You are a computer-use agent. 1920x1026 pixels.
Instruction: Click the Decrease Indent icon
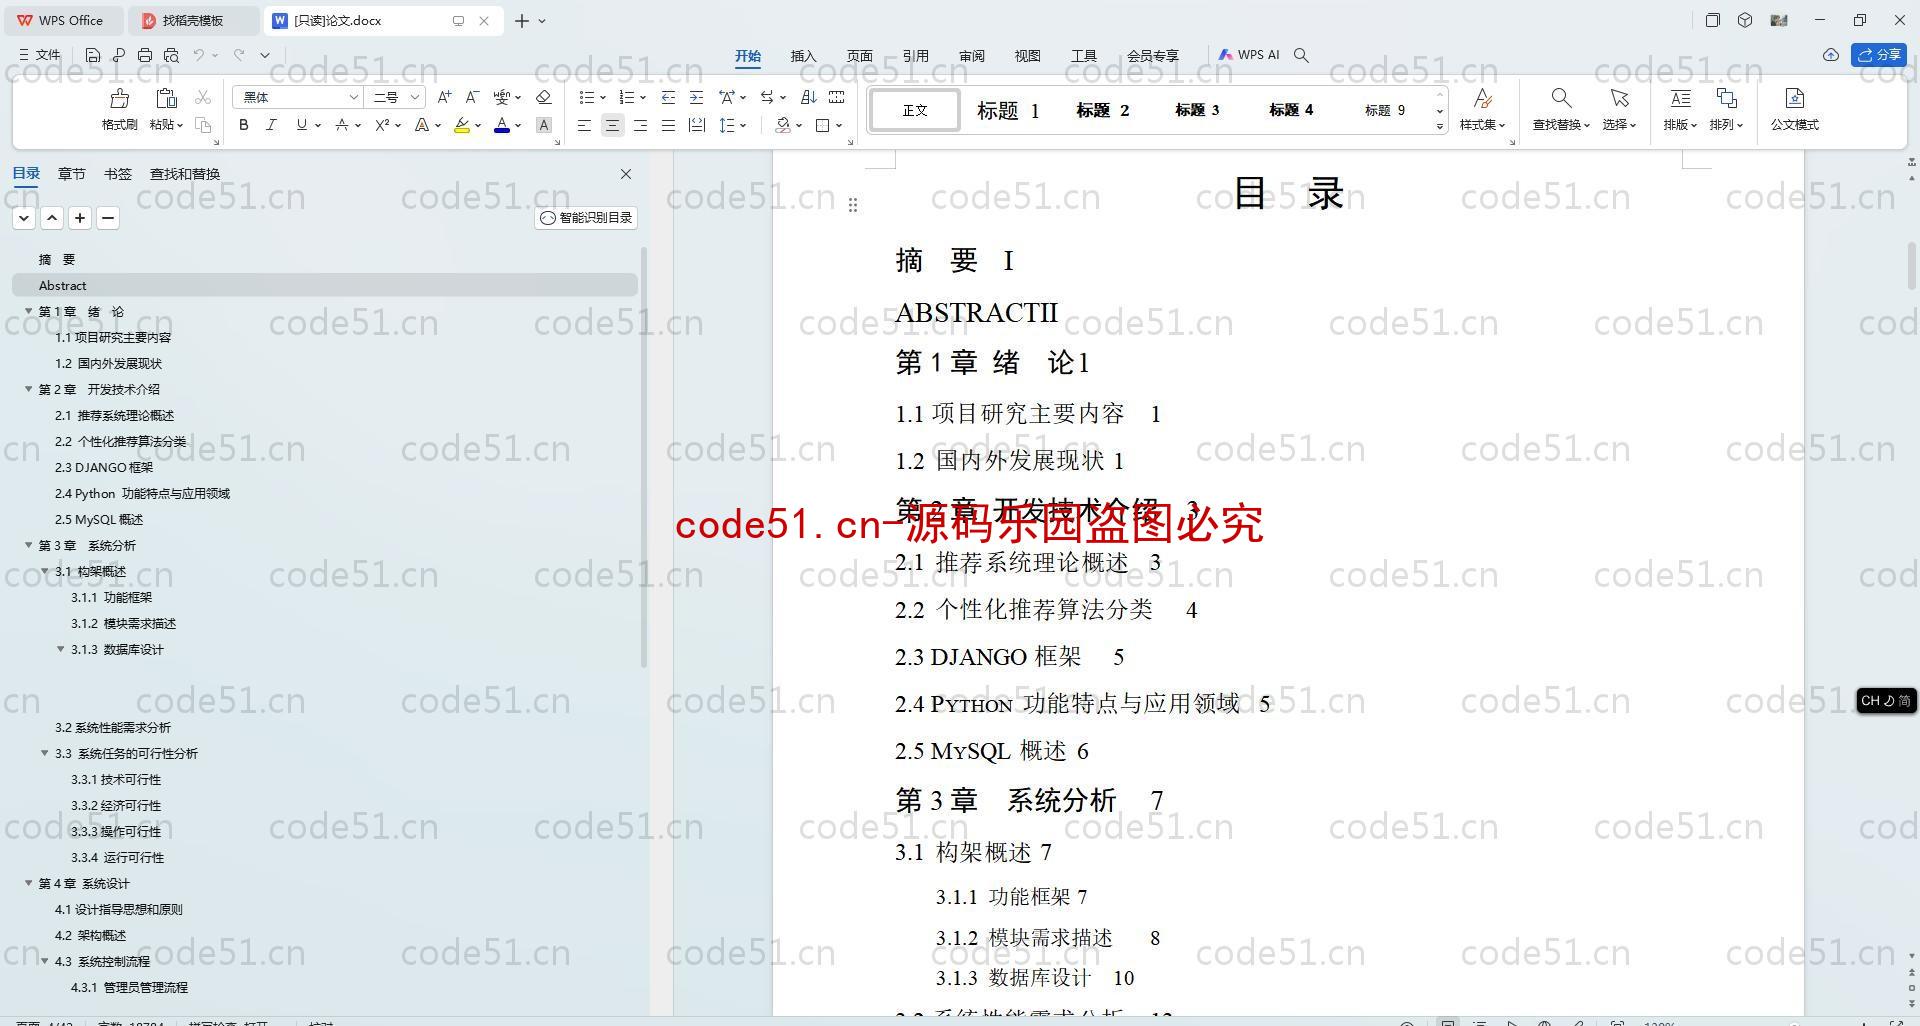pyautogui.click(x=668, y=97)
